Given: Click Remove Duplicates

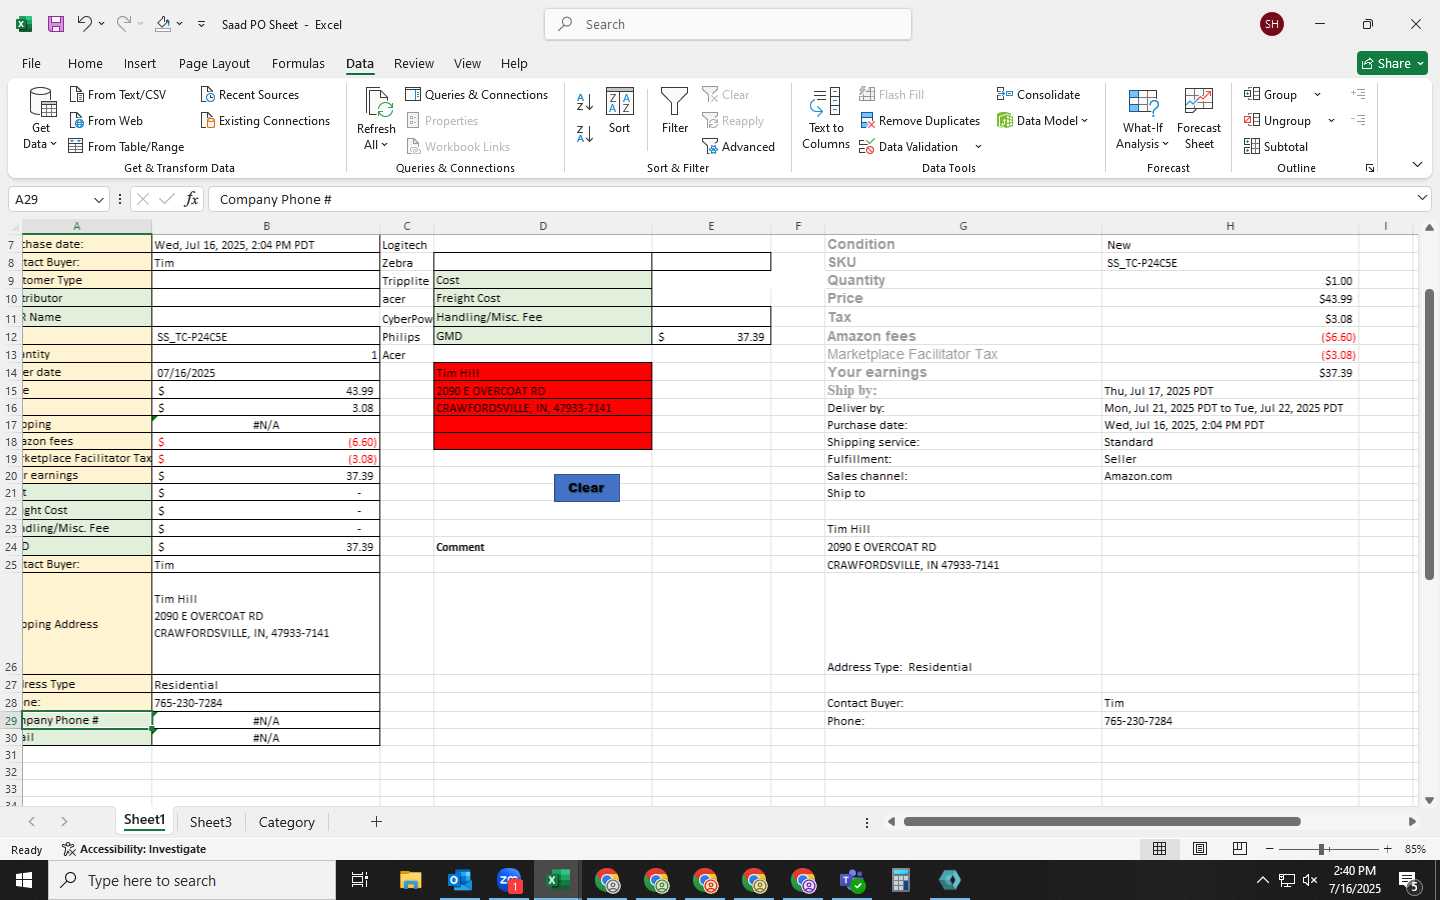Looking at the screenshot, I should click(x=920, y=120).
